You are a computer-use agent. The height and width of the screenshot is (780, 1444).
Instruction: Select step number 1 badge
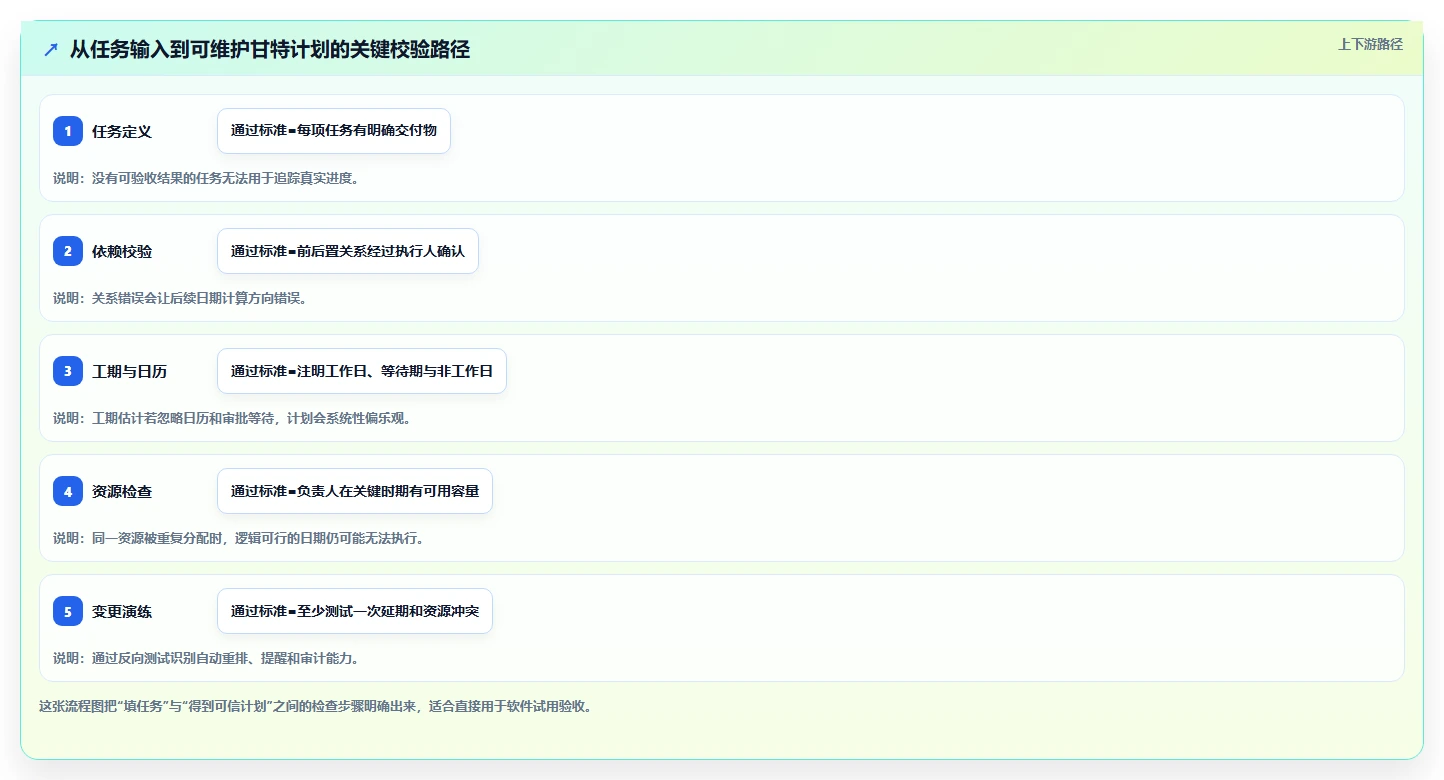point(68,131)
